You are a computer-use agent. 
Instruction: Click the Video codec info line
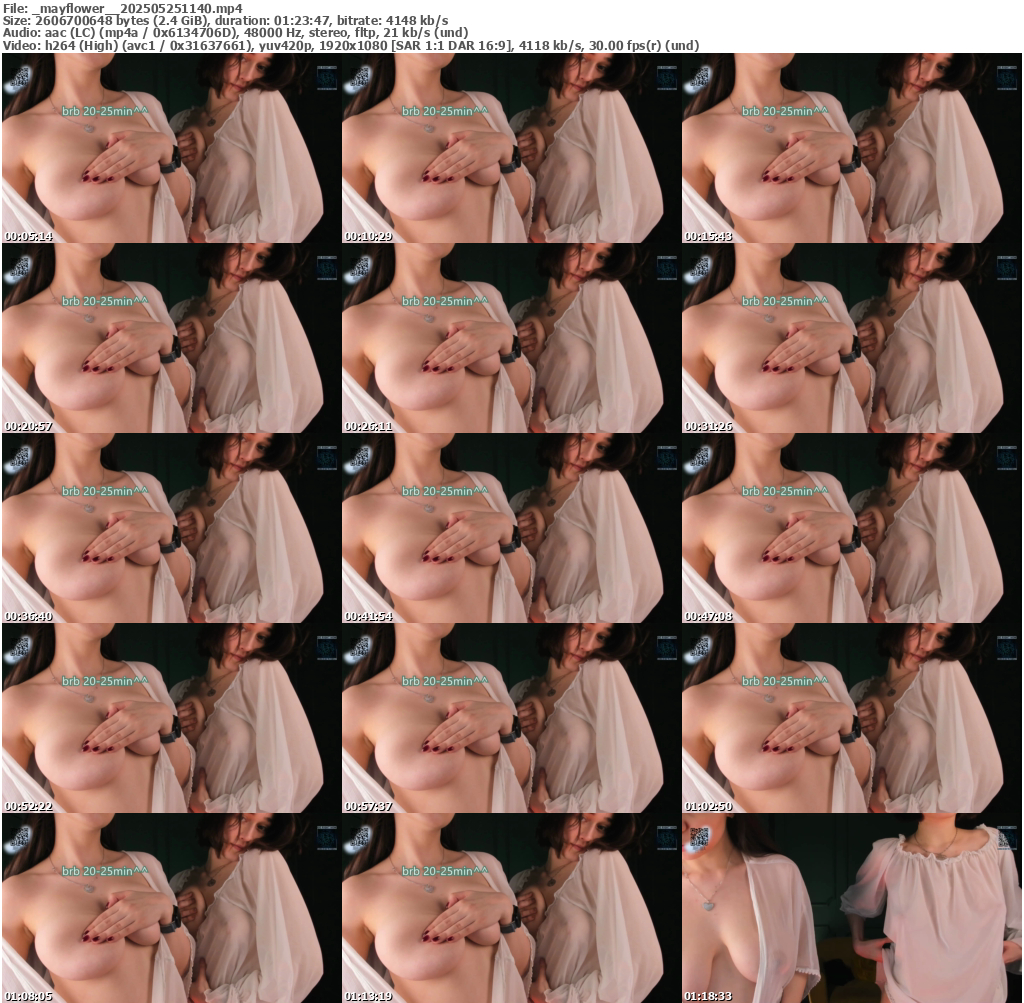coord(350,45)
